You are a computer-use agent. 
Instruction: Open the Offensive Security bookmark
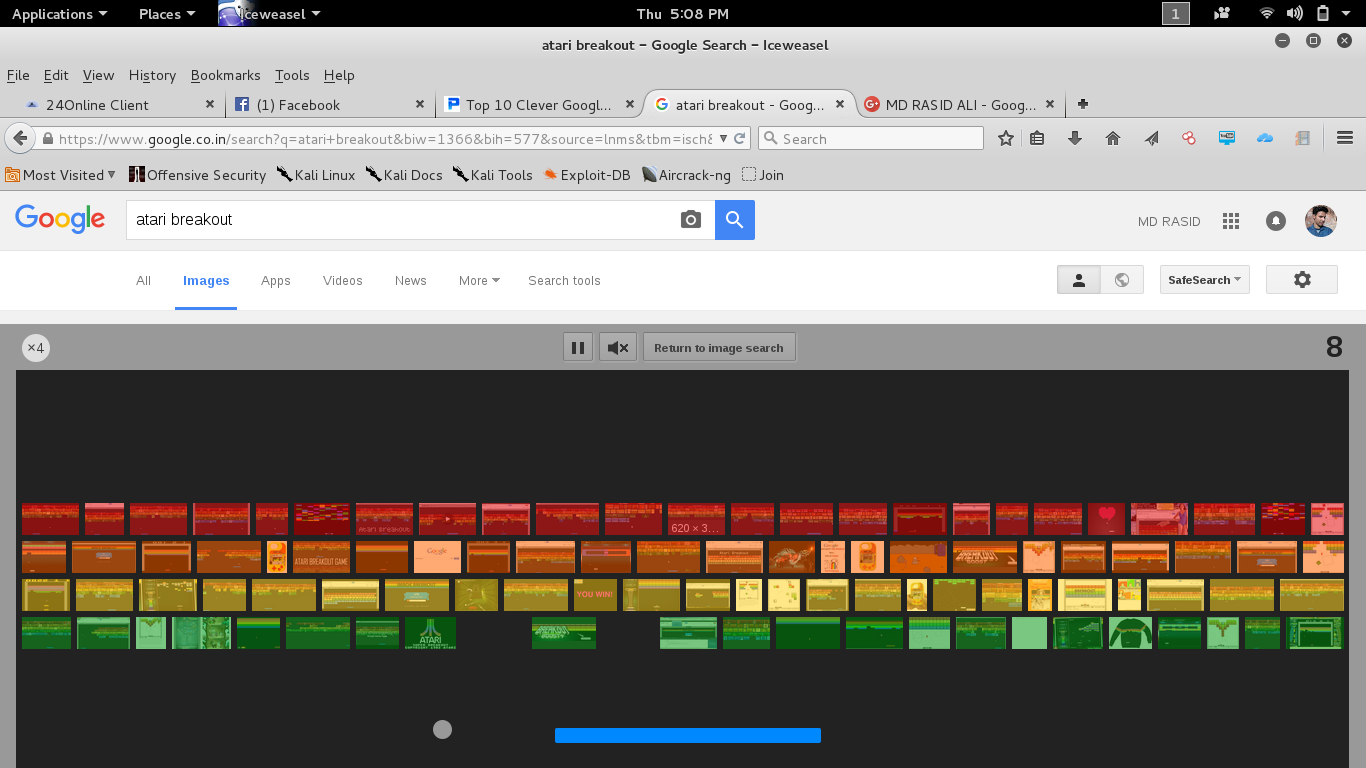click(x=197, y=175)
